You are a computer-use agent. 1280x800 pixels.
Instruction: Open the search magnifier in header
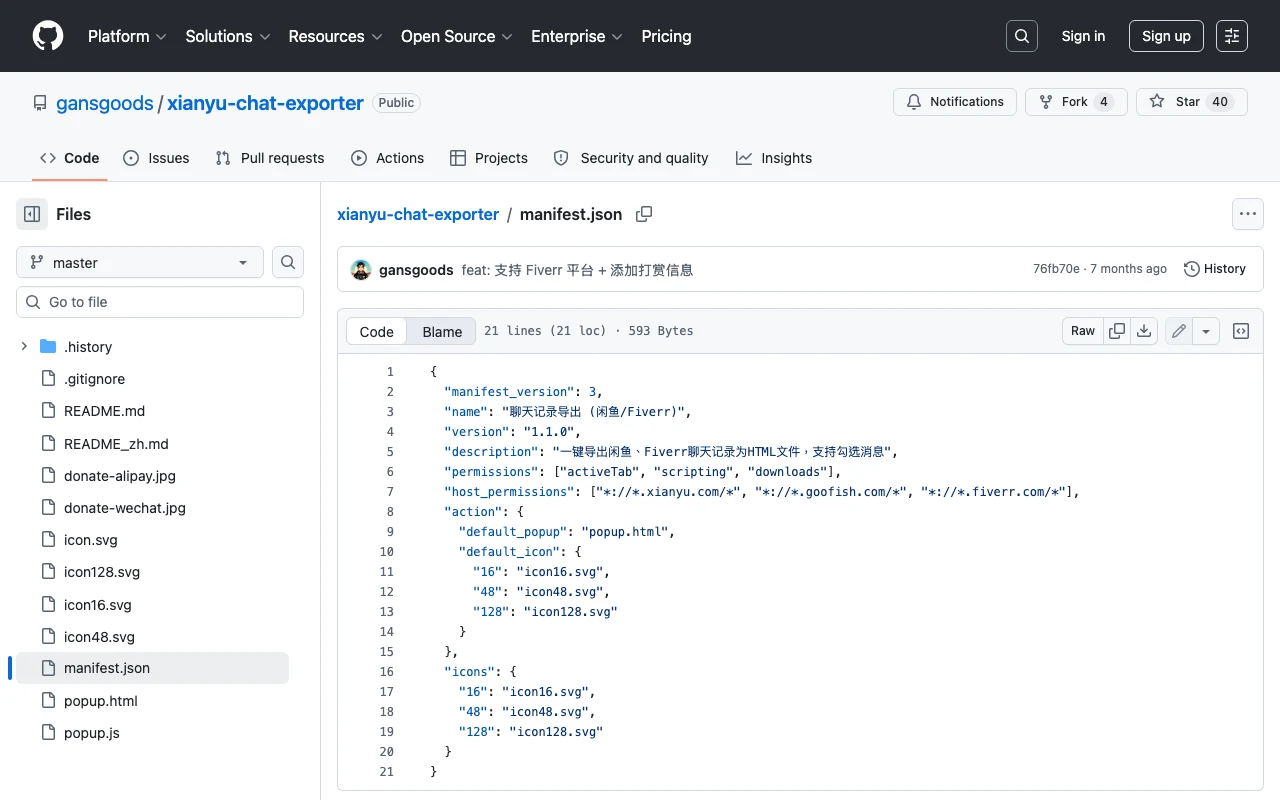1022,36
